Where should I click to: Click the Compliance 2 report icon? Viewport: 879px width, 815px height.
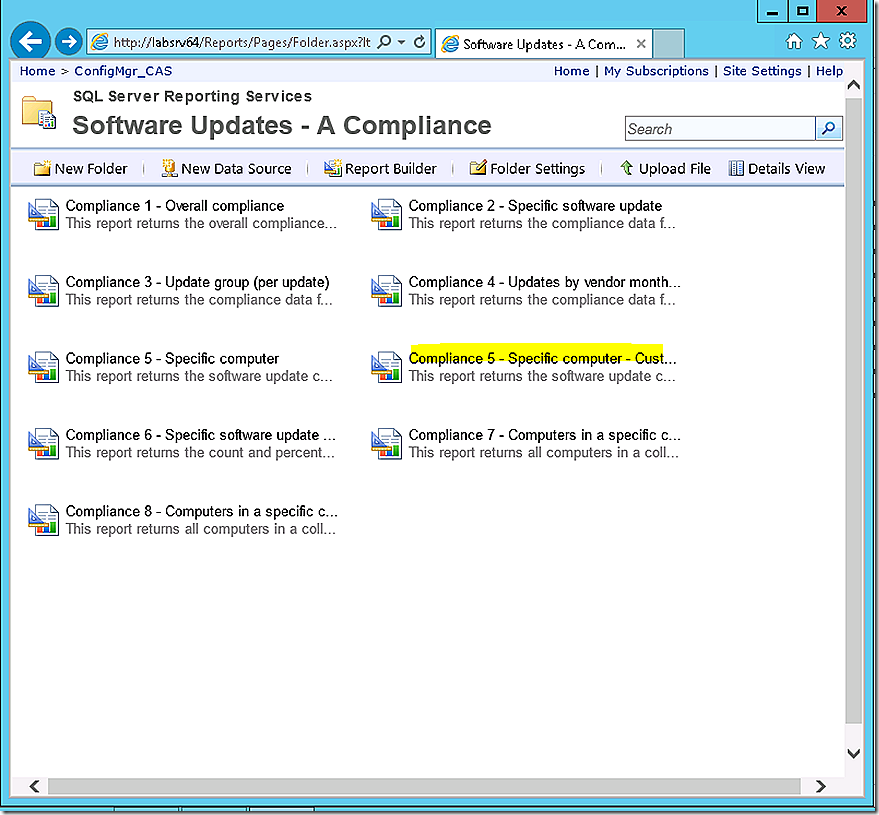pyautogui.click(x=386, y=214)
